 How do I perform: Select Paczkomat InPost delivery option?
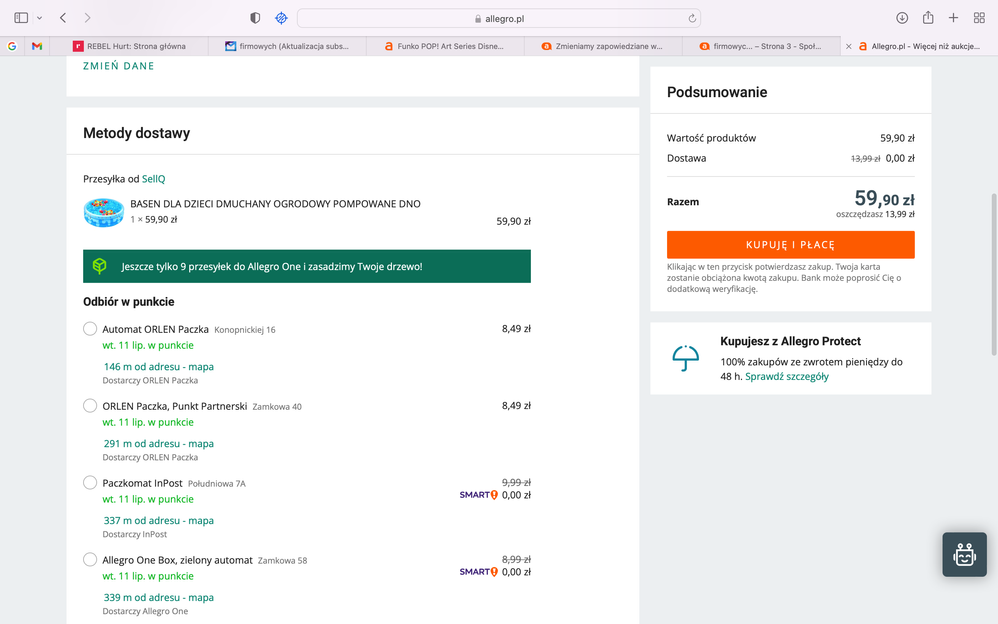[x=90, y=483]
